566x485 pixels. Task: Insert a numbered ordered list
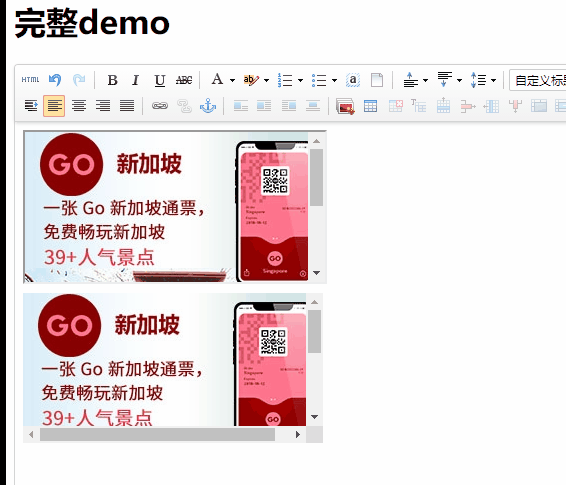click(285, 80)
